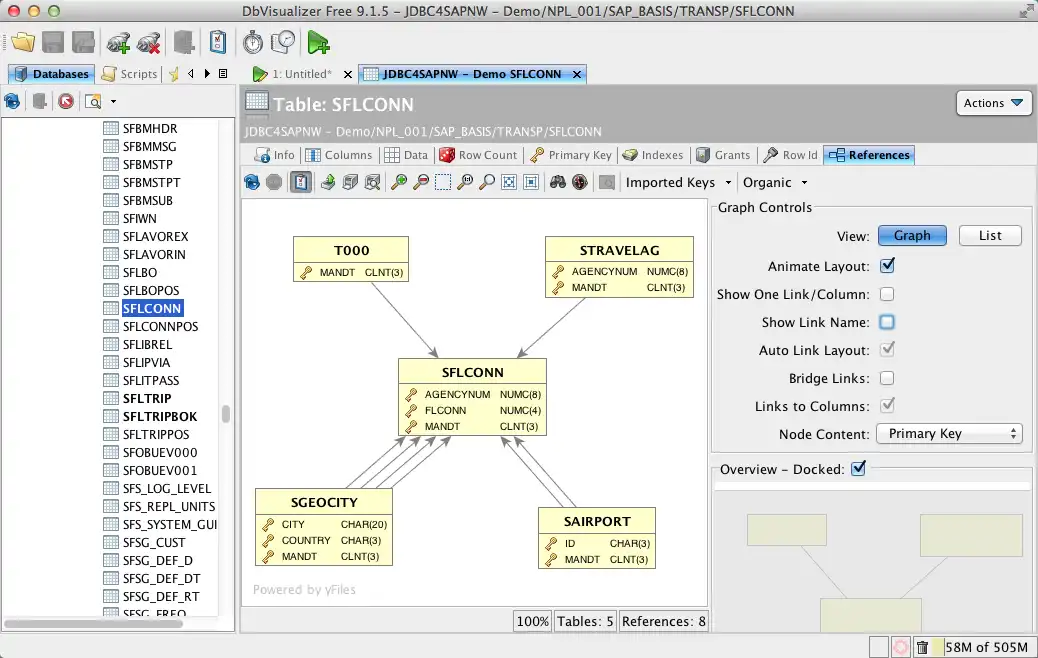The width and height of the screenshot is (1038, 658).
Task: Click the create database connection icon
Action: point(118,43)
